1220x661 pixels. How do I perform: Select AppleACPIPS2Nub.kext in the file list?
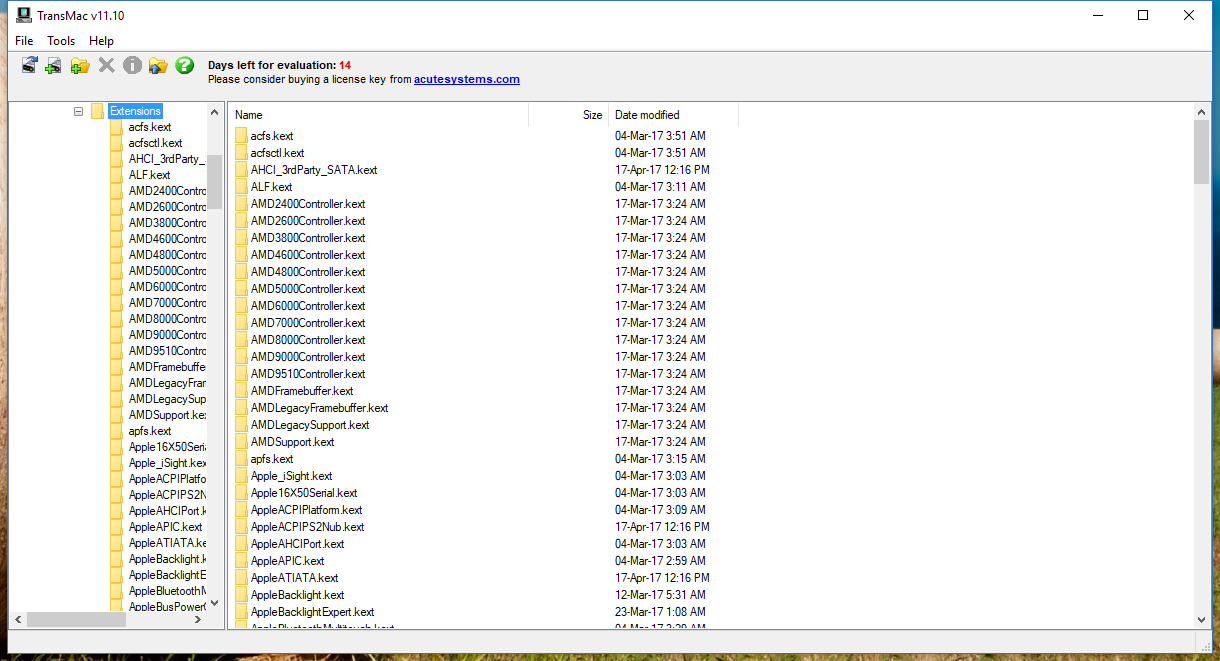point(307,527)
